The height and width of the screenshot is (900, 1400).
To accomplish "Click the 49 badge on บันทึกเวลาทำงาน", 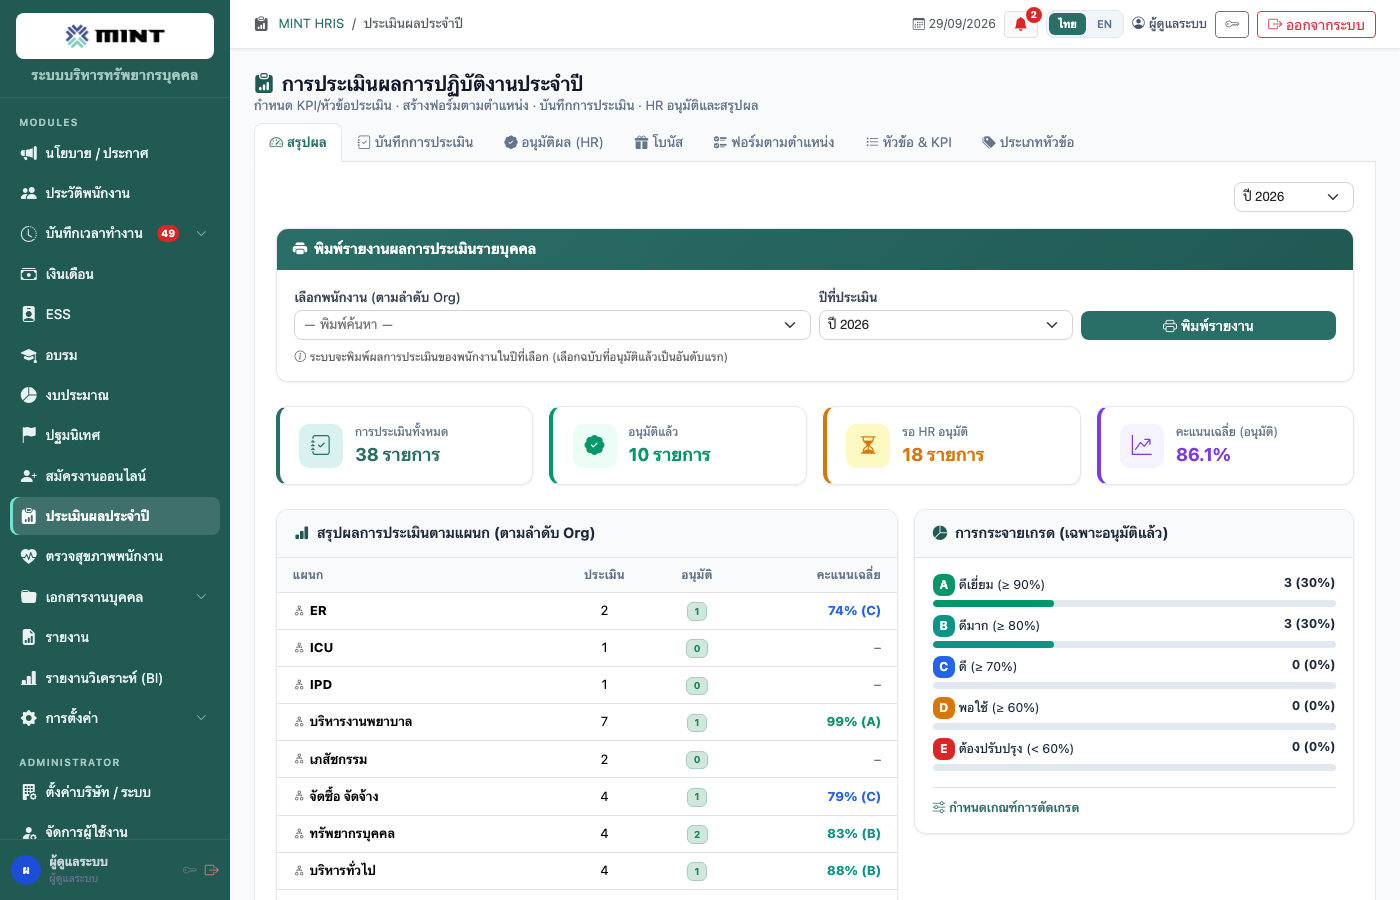I will (168, 234).
